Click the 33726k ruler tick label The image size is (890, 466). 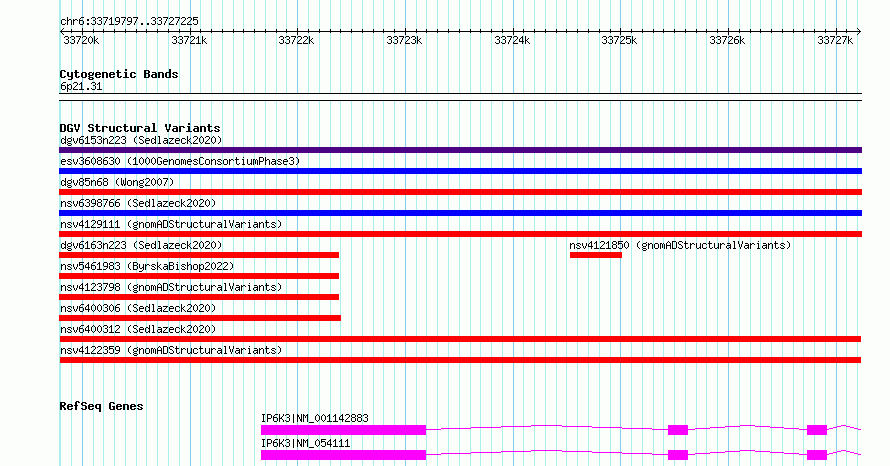[727, 41]
